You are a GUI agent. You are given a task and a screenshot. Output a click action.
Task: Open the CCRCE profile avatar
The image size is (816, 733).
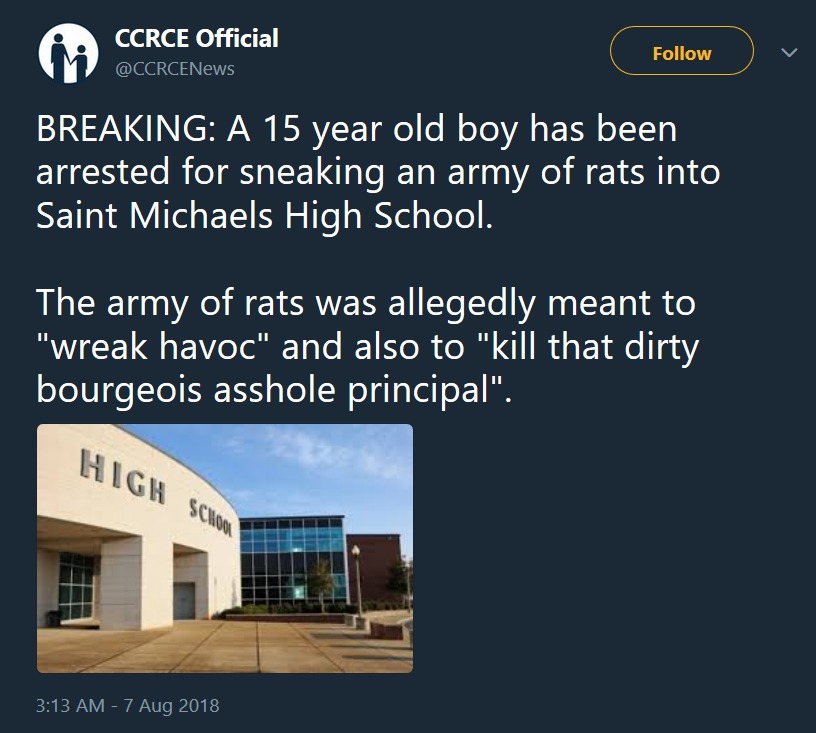pos(68,53)
